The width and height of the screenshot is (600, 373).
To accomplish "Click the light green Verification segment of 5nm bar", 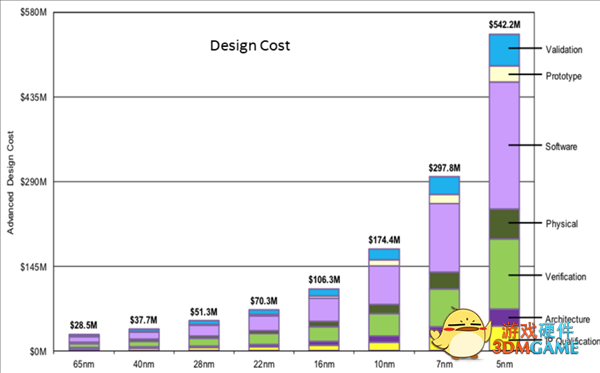I will pos(504,274).
